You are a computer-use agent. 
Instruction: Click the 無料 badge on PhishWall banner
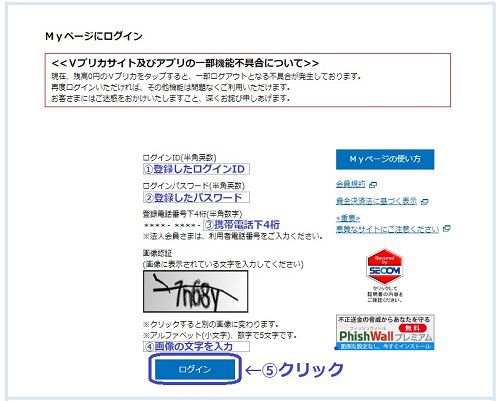(x=413, y=328)
